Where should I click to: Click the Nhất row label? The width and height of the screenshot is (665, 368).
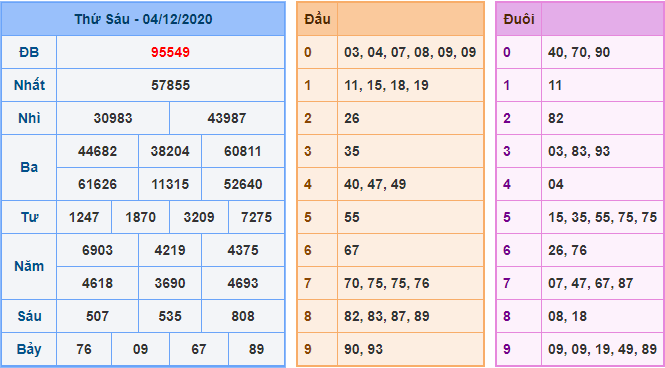pyautogui.click(x=29, y=85)
